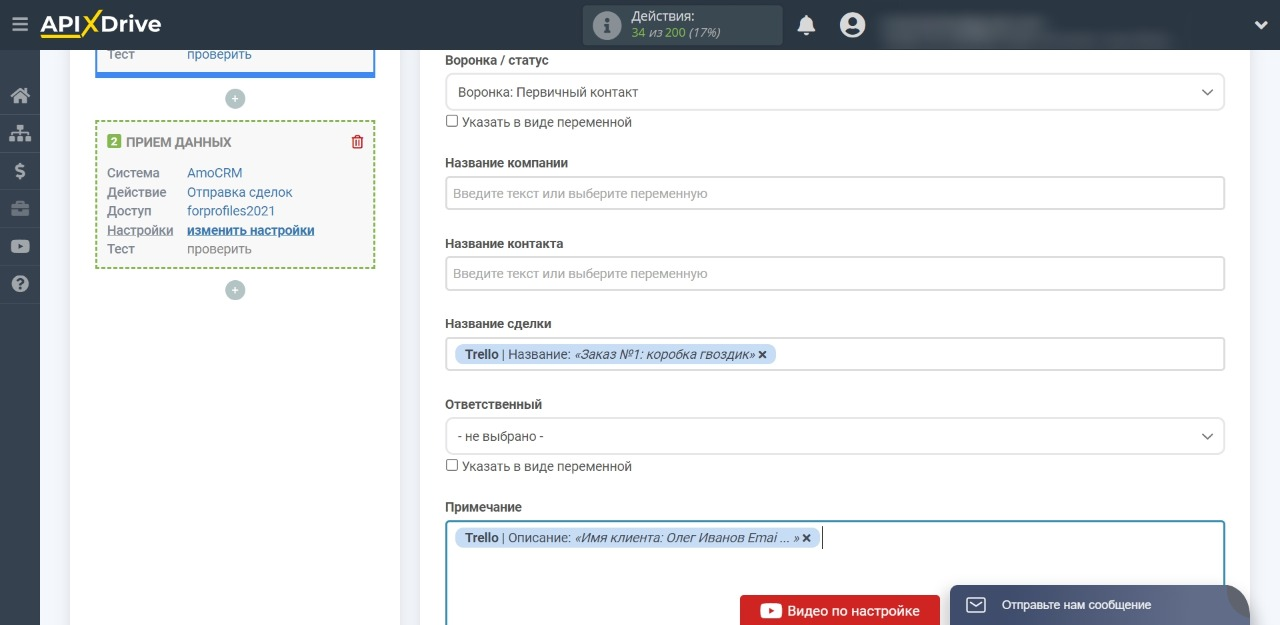1280x625 pixels.
Task: Click проверить in the ПРИЕМ ДАННЫХ block
Action: 219,249
